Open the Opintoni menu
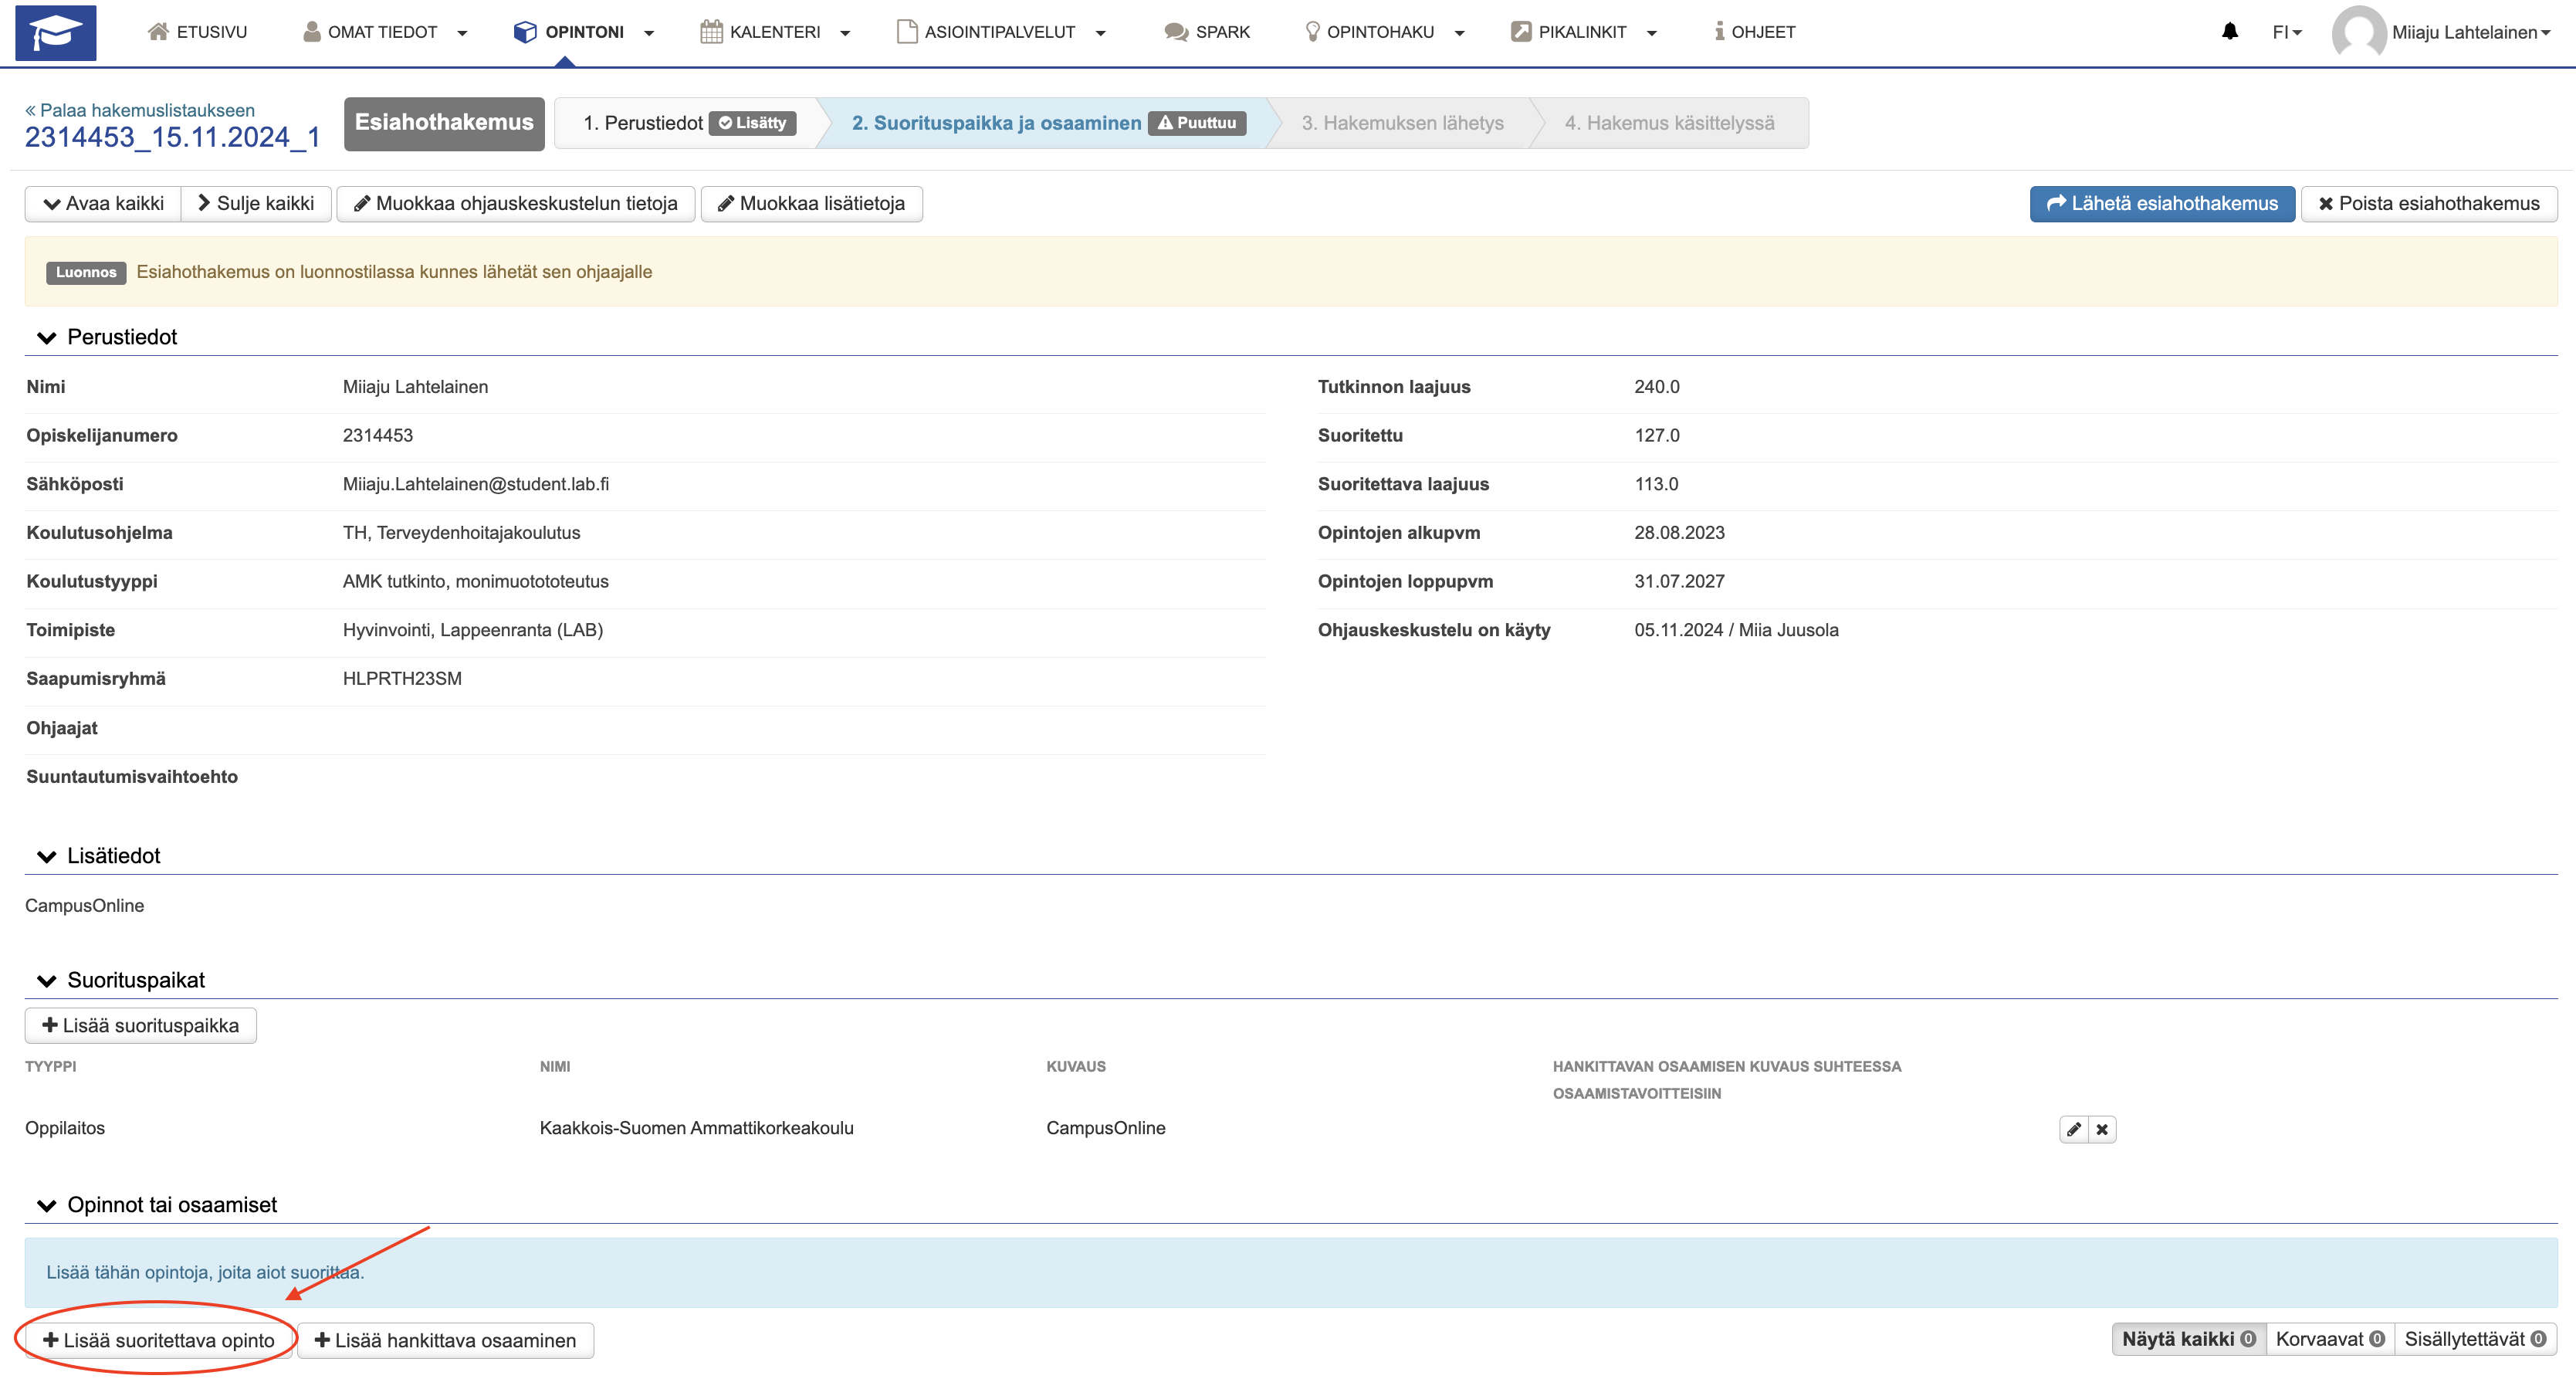 click(x=584, y=32)
